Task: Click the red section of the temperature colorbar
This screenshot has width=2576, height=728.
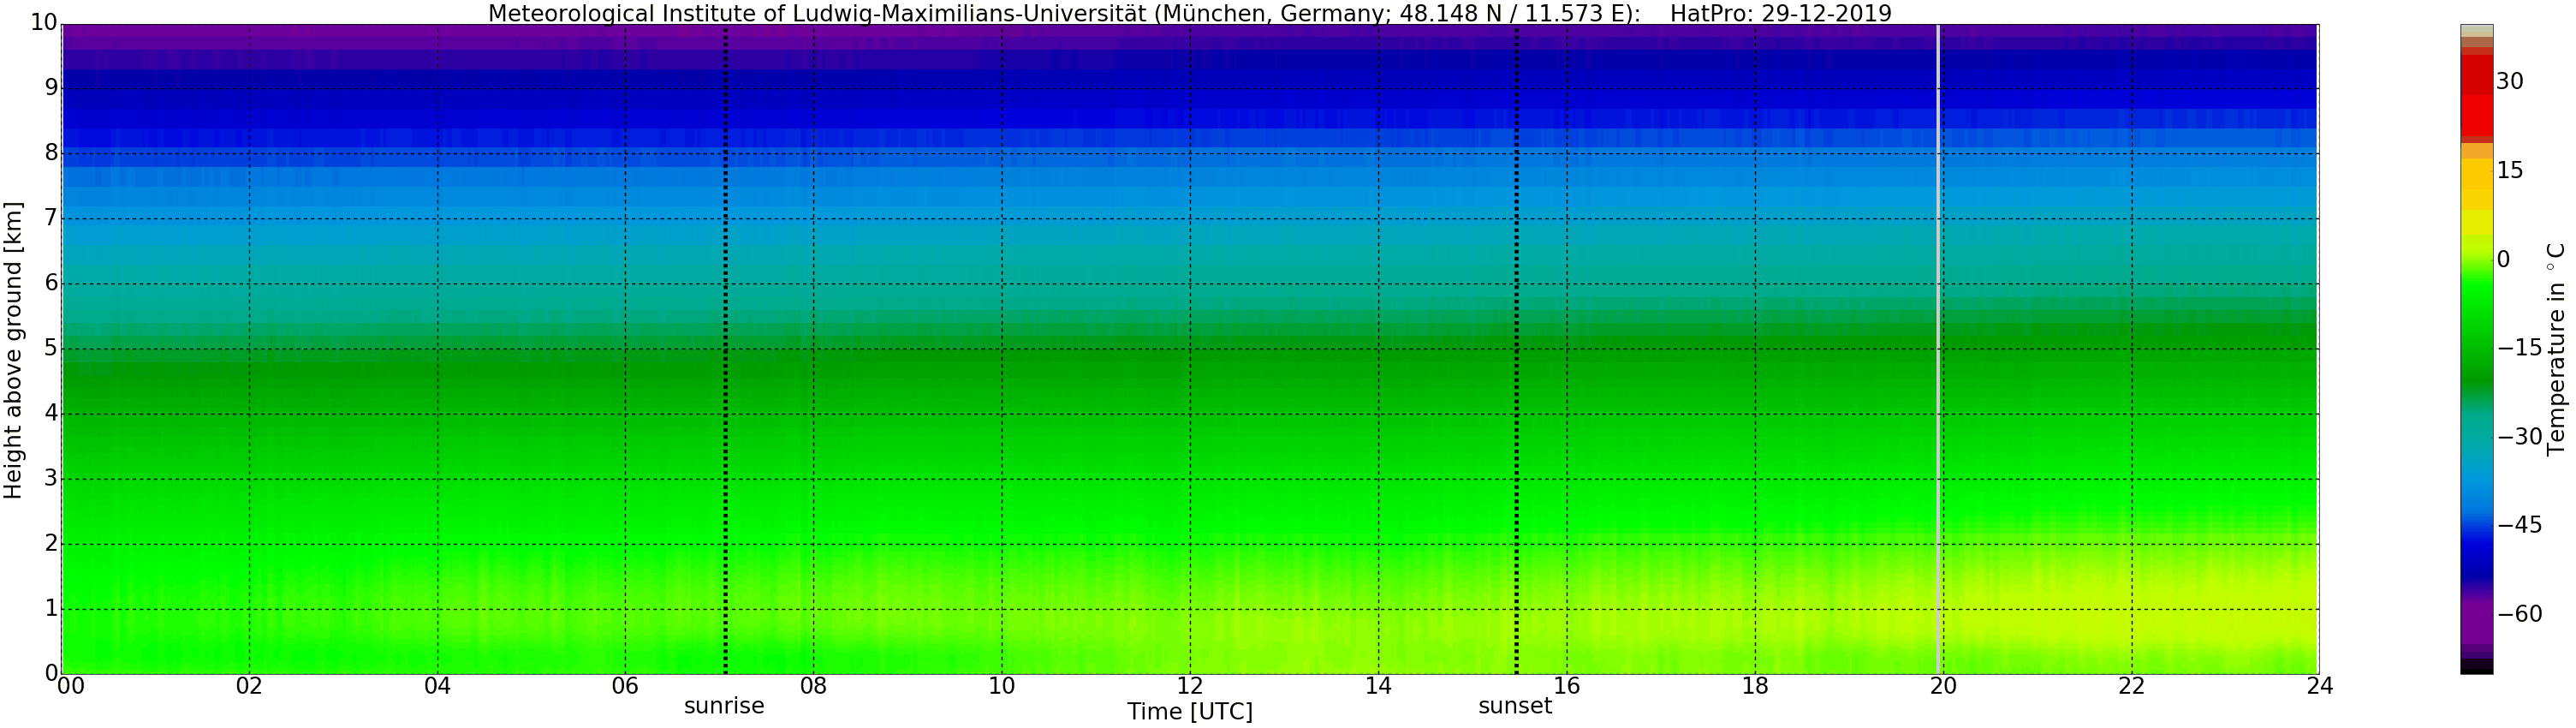Action: click(2476, 100)
